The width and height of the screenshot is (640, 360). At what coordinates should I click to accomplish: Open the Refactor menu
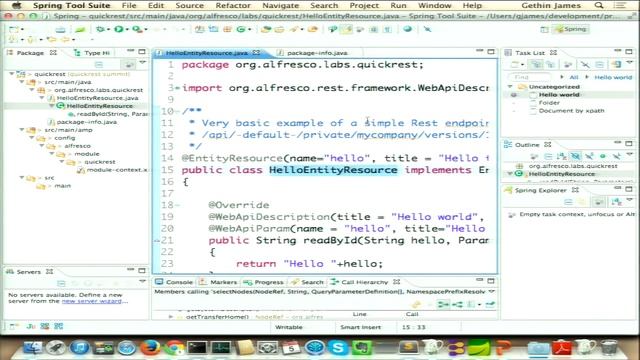(x=233, y=5)
